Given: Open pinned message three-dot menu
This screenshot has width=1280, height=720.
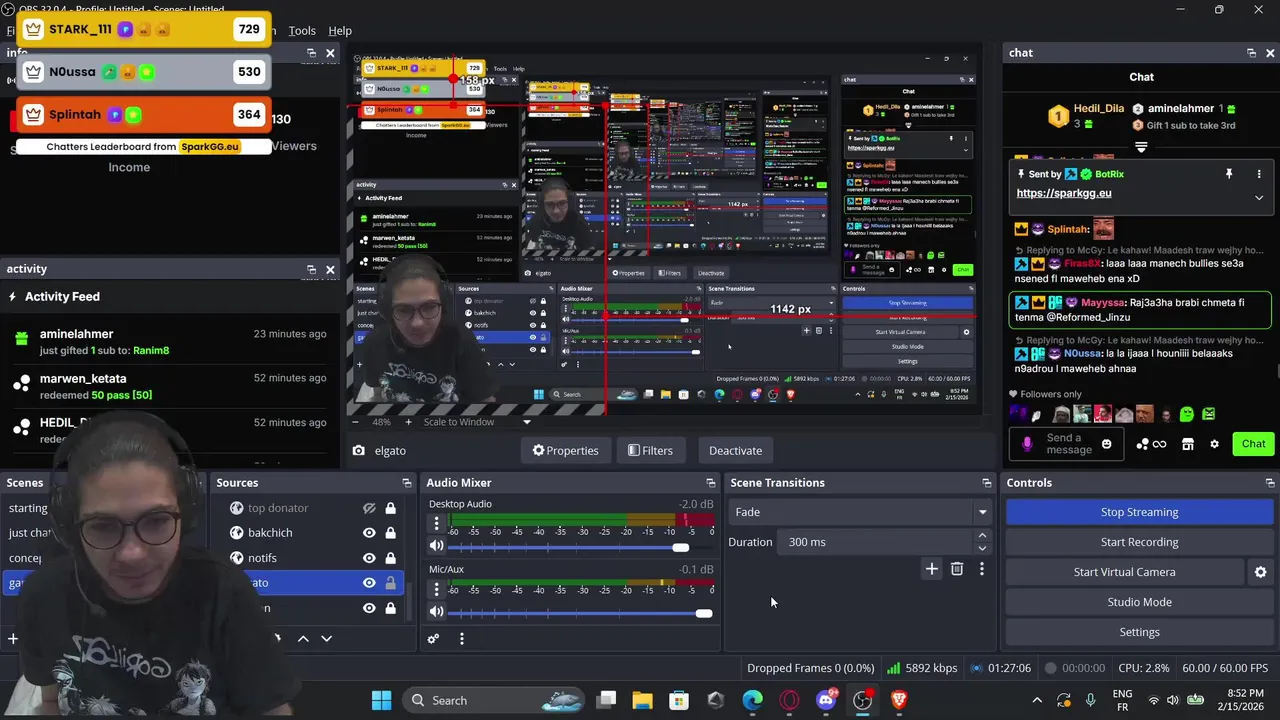Looking at the screenshot, I should click(1259, 174).
